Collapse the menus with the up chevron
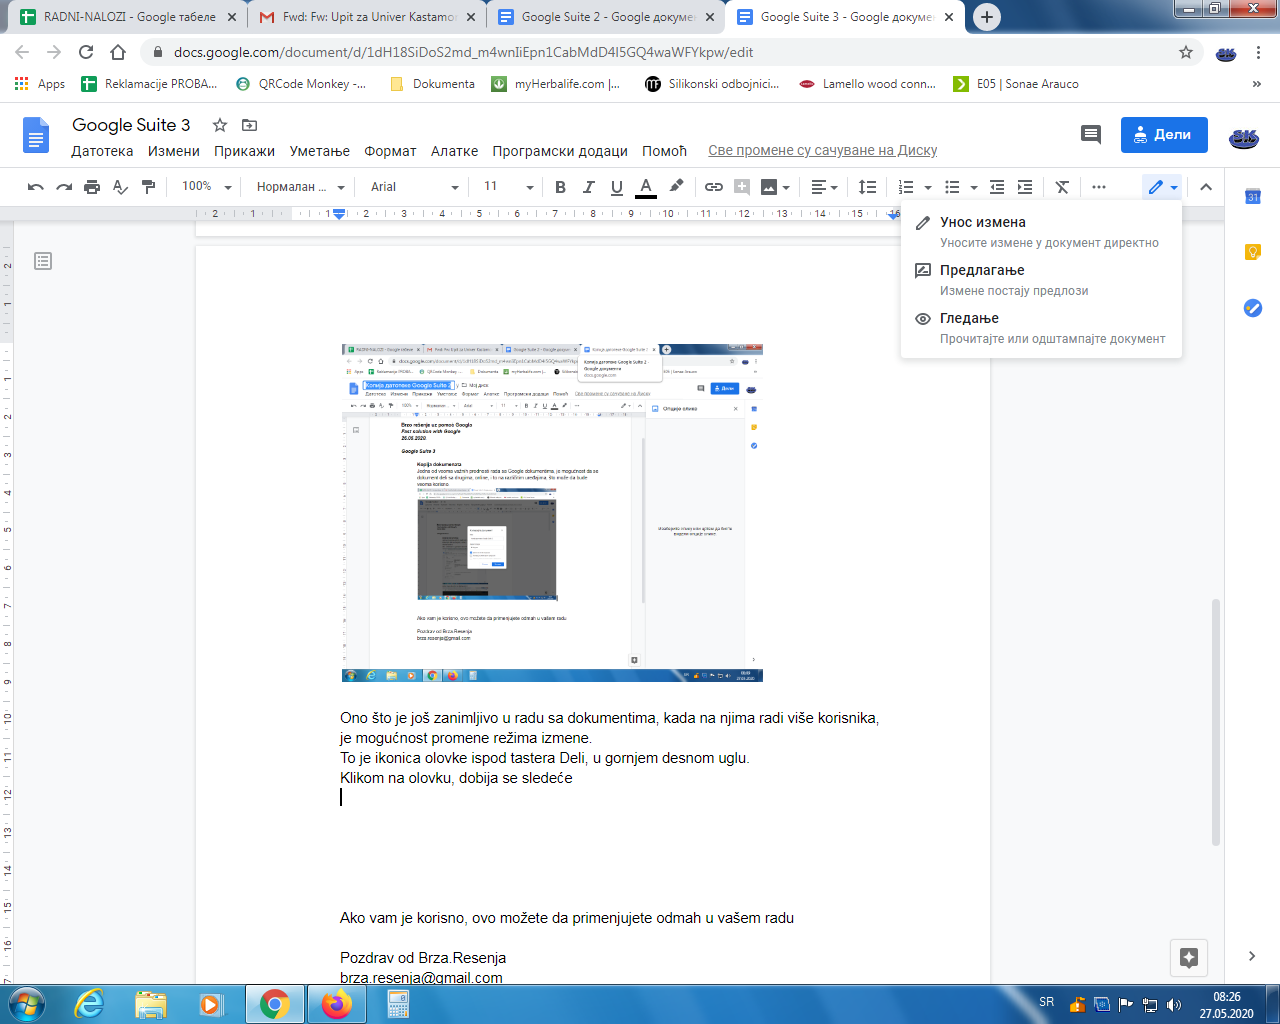1280x1024 pixels. click(1206, 187)
